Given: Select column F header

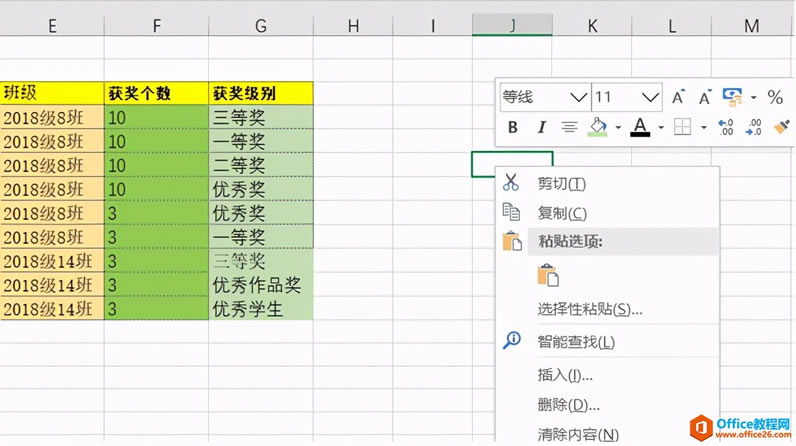Looking at the screenshot, I should (x=156, y=25).
